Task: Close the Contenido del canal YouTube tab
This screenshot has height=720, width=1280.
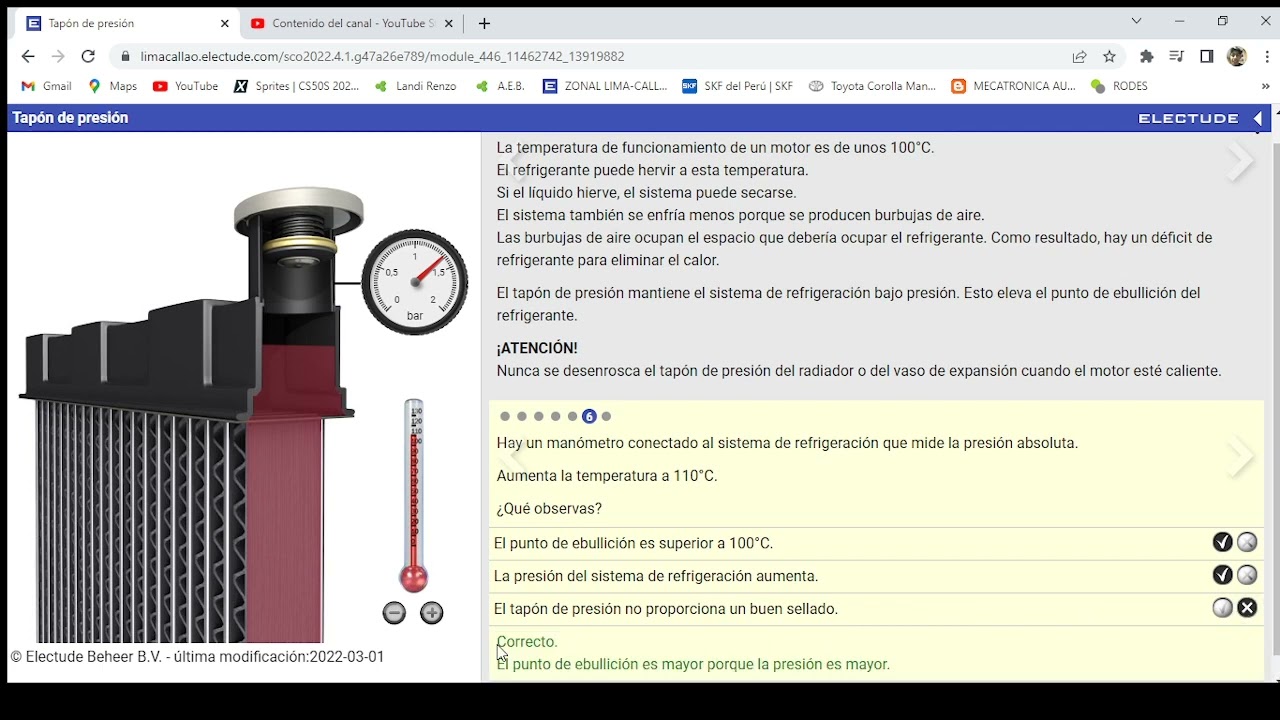Action: pyautogui.click(x=448, y=23)
